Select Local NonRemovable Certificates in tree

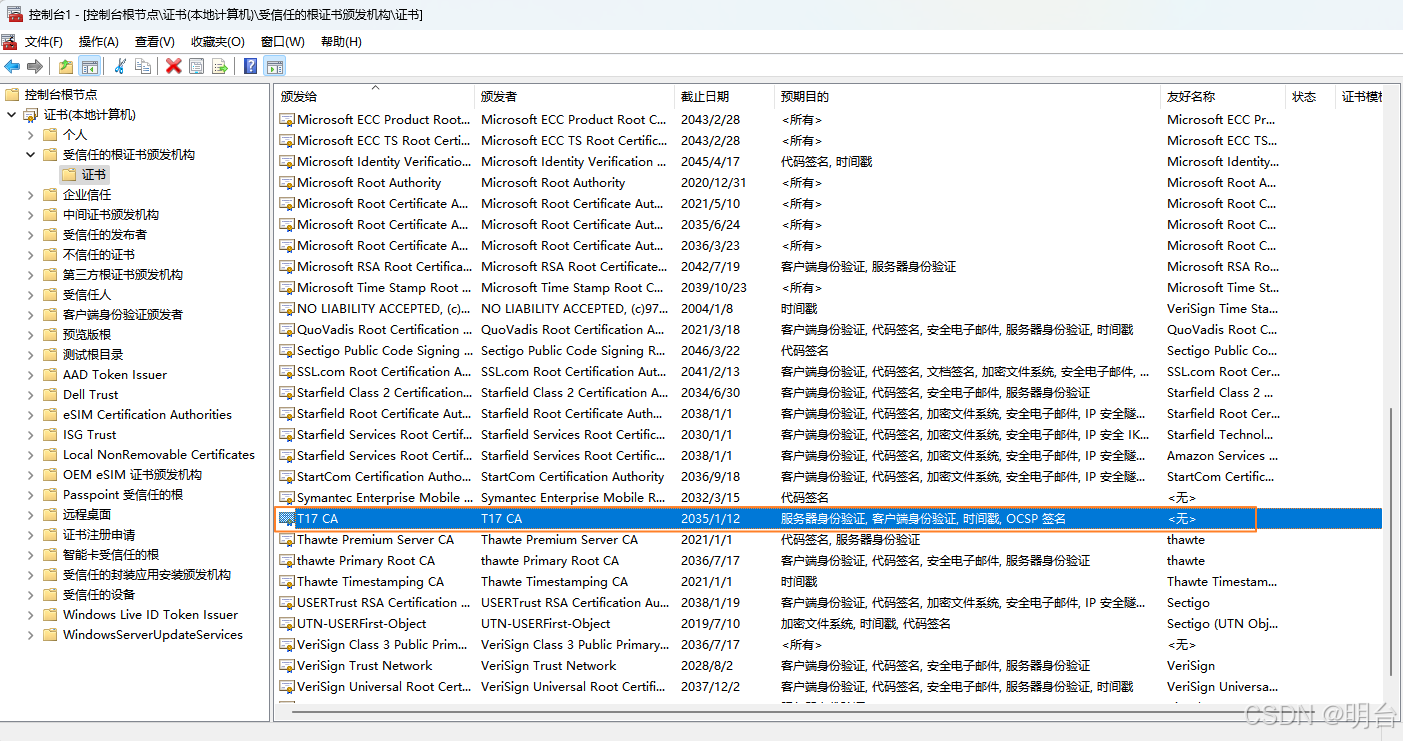(x=159, y=455)
